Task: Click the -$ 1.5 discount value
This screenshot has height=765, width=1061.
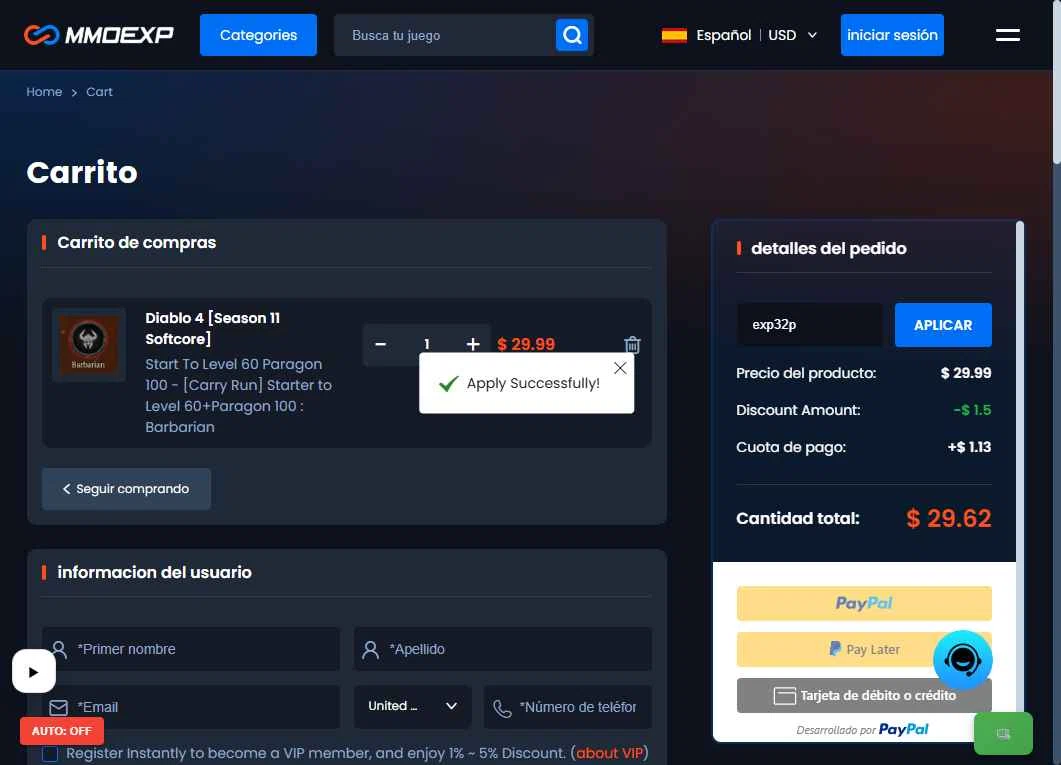Action: point(972,410)
